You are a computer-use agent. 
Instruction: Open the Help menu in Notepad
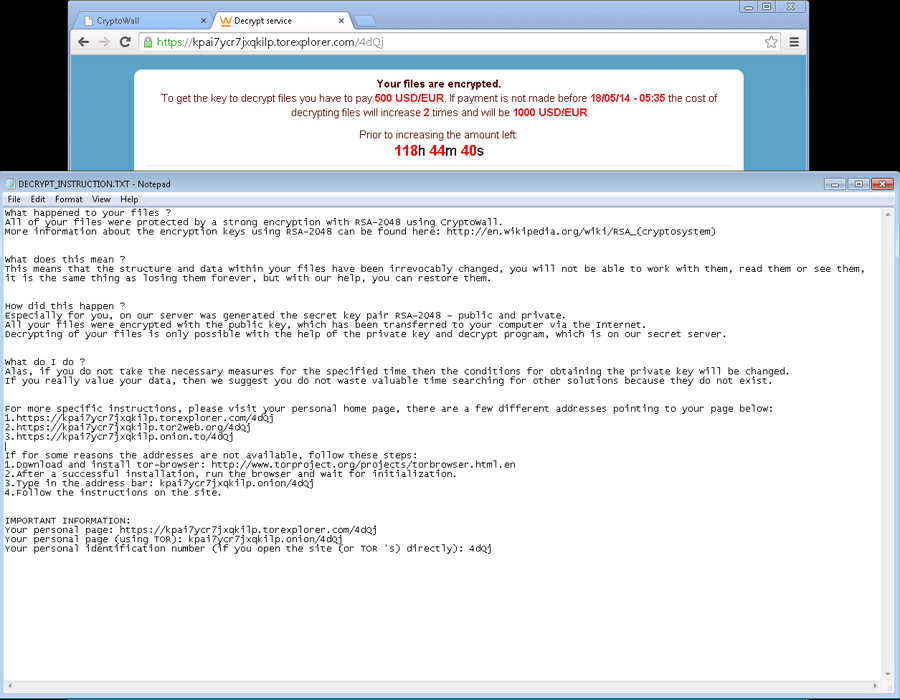pyautogui.click(x=129, y=199)
